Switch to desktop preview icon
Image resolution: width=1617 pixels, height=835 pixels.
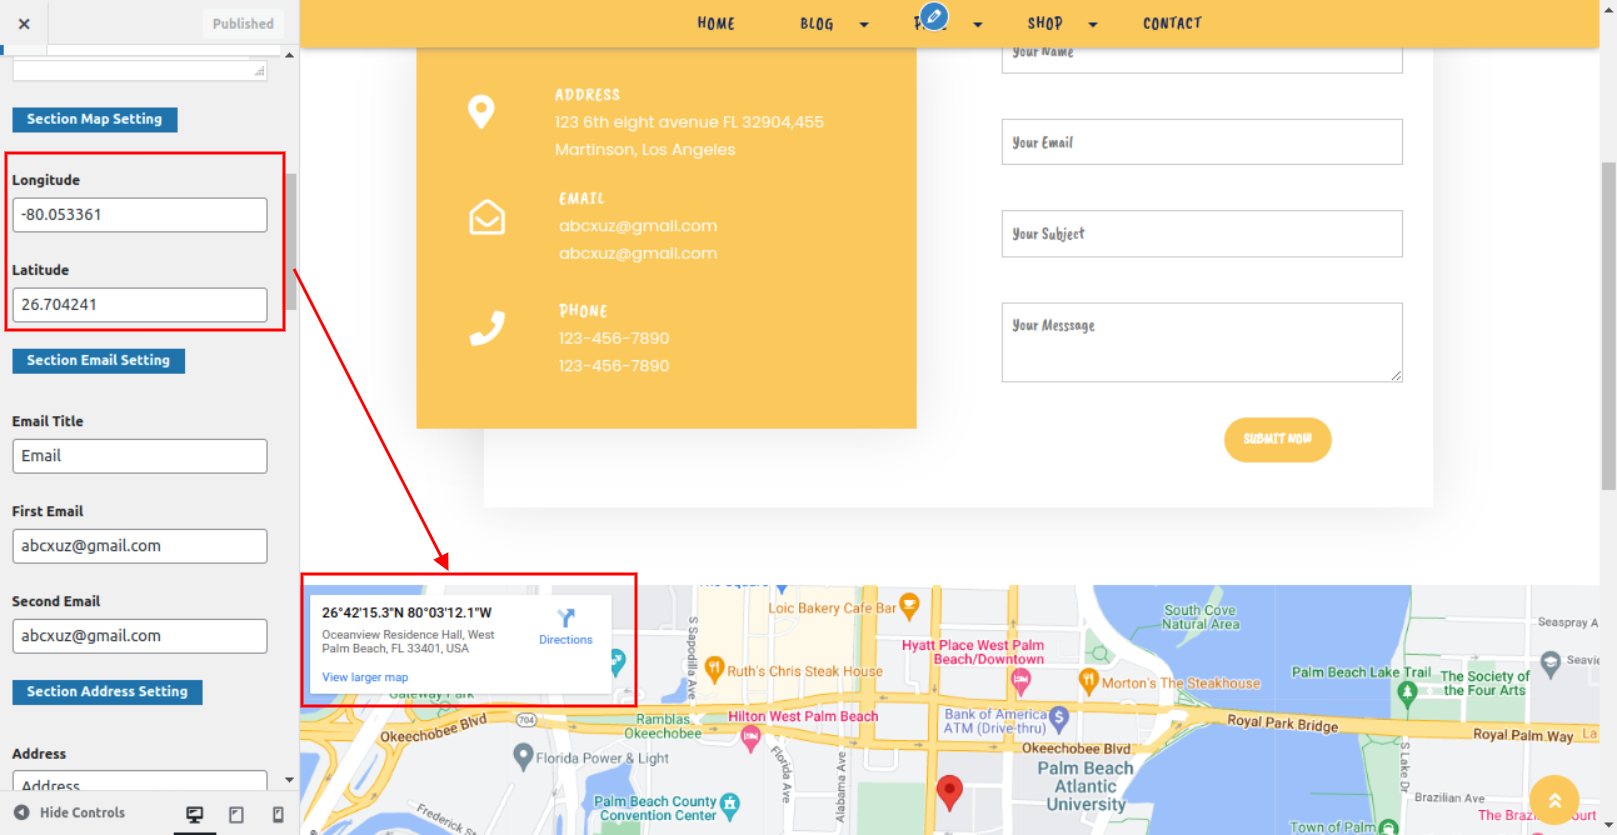195,814
